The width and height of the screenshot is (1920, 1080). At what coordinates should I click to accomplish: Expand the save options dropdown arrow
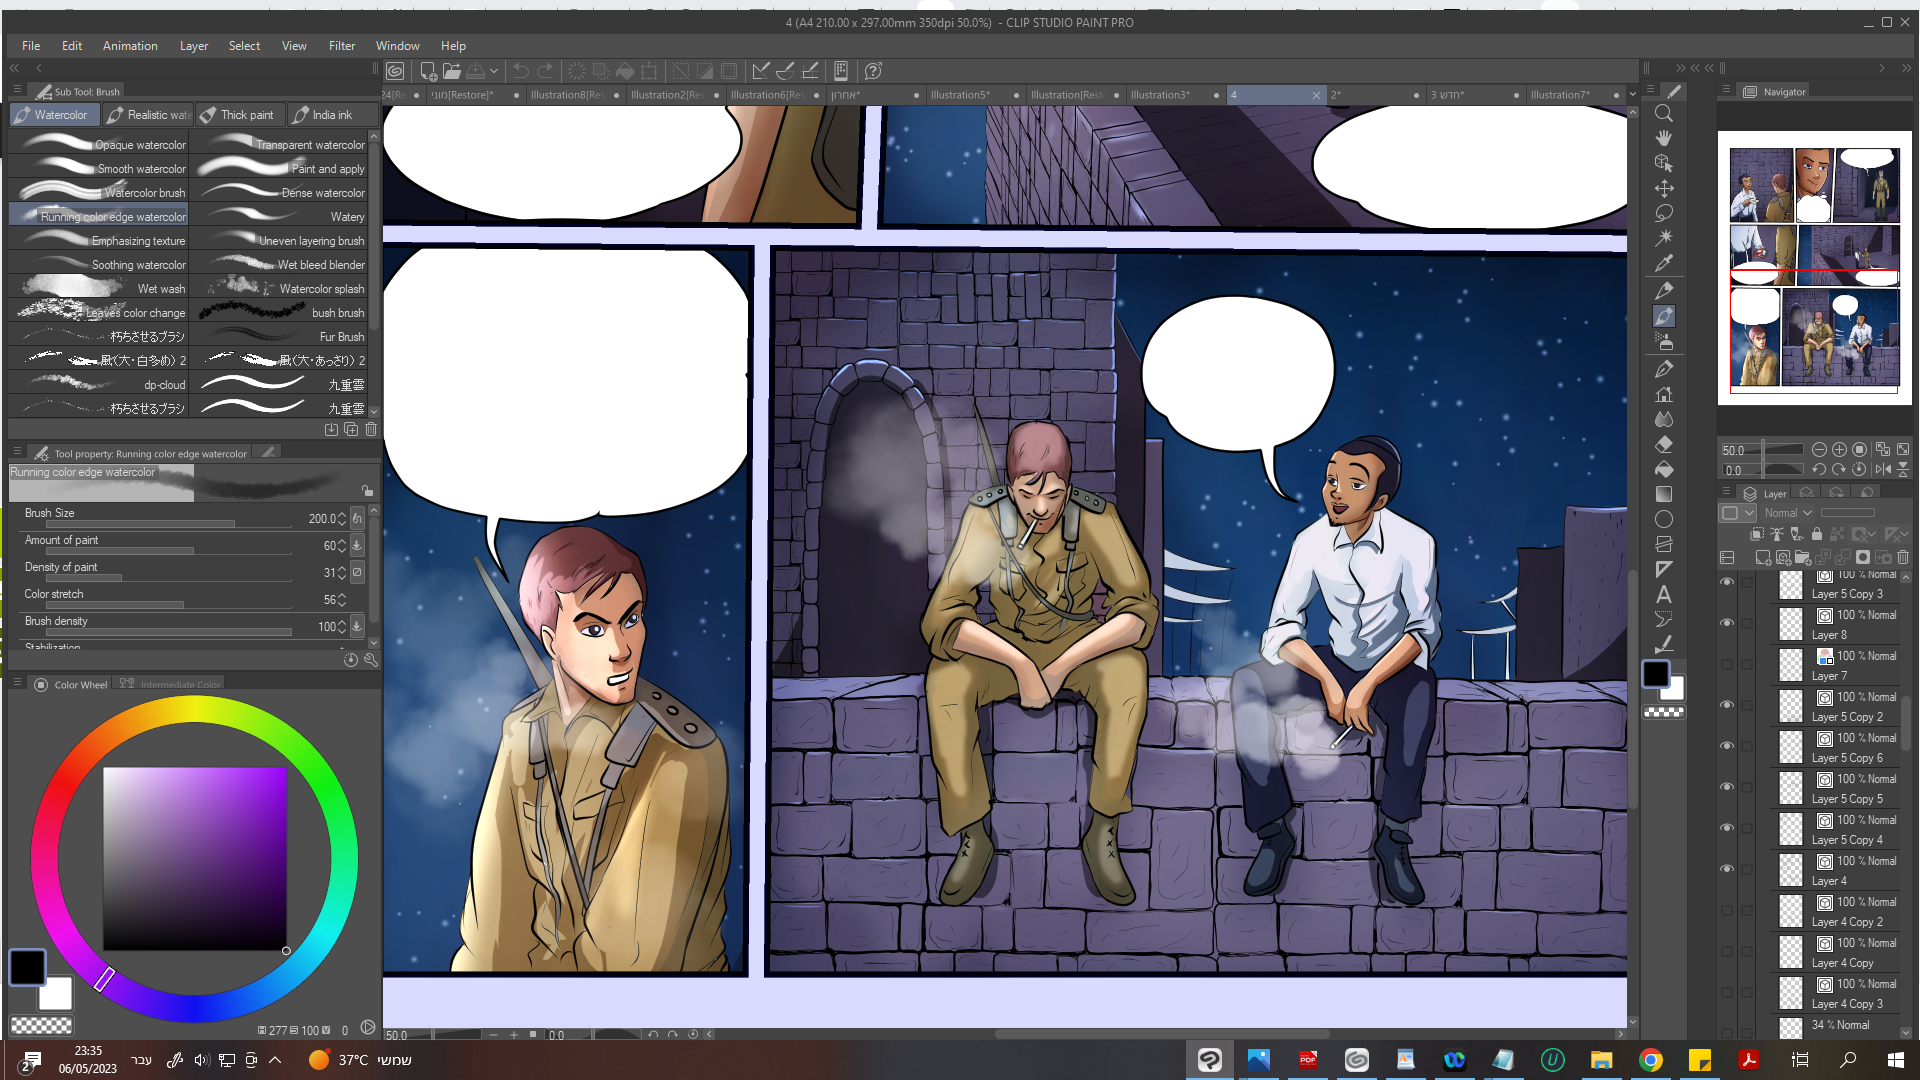[x=494, y=71]
